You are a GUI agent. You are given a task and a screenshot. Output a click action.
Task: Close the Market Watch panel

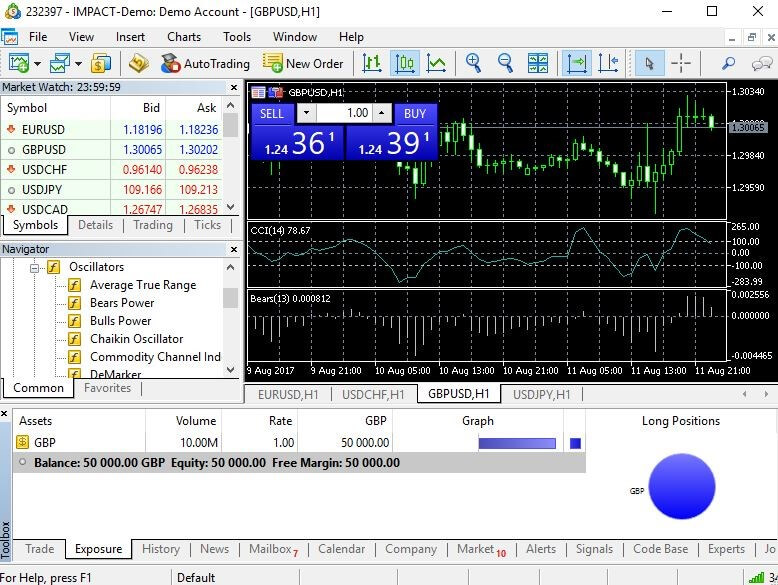234,87
